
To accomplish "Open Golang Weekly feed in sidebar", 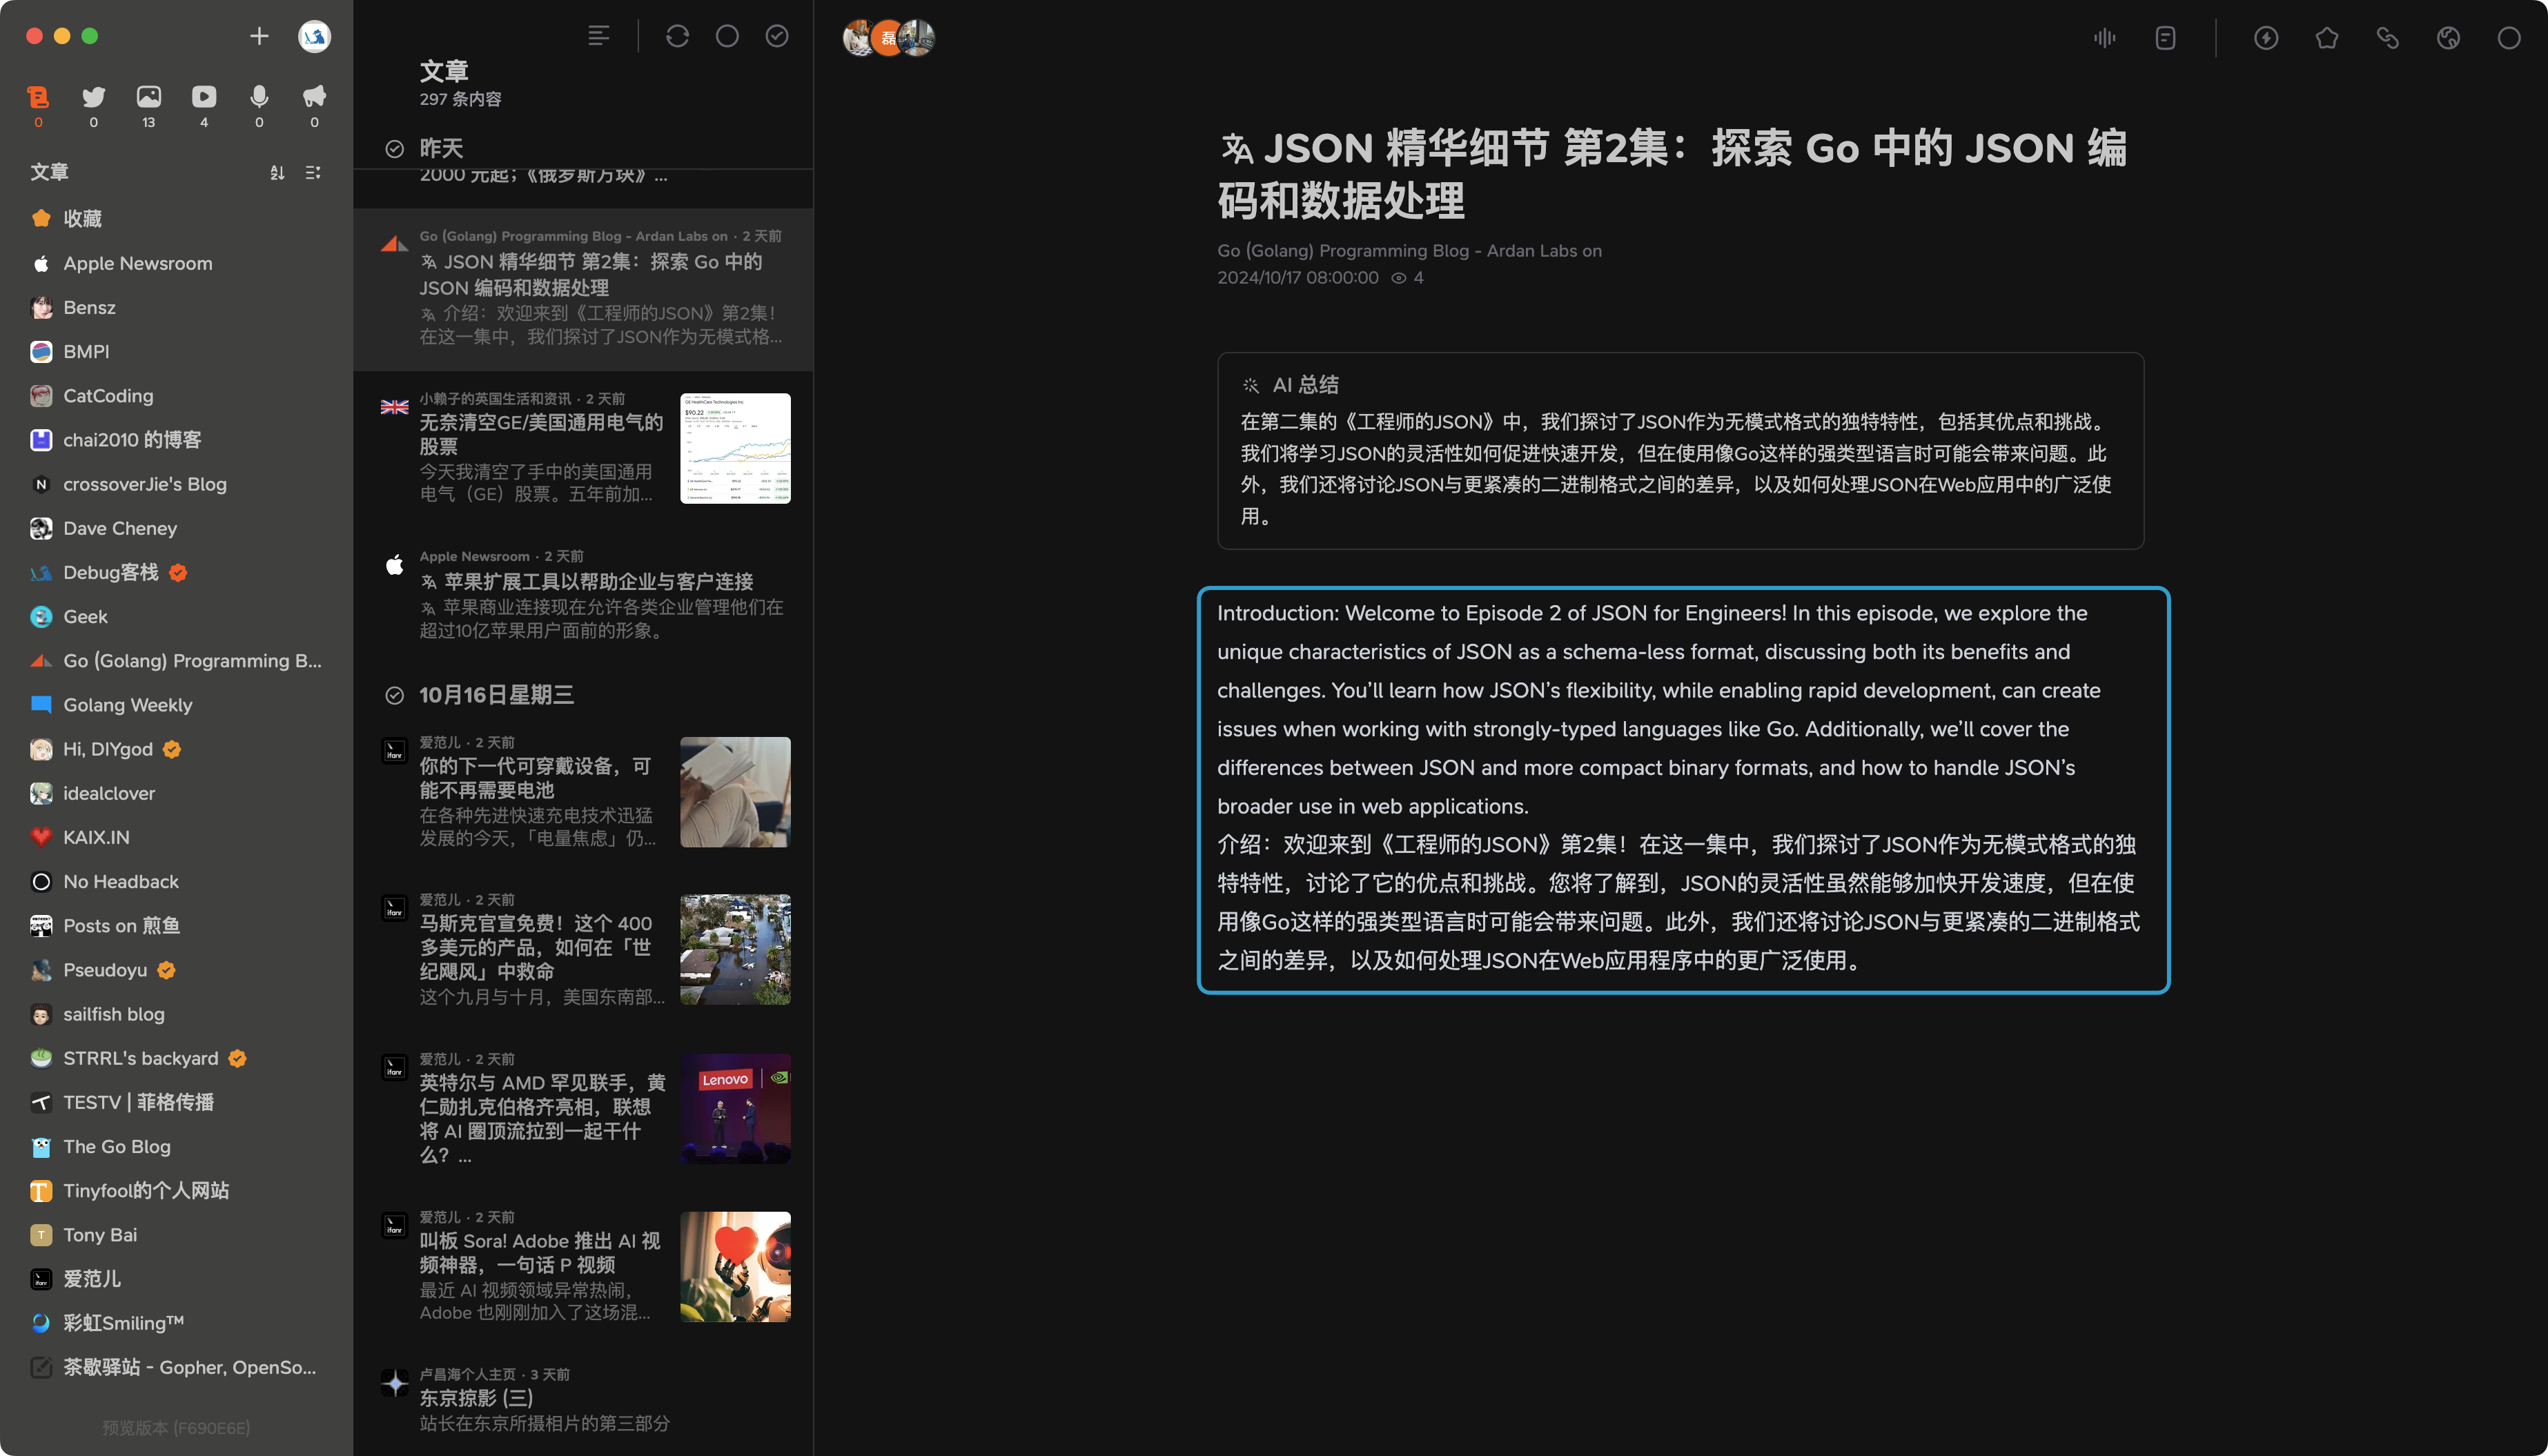I will click(x=128, y=704).
